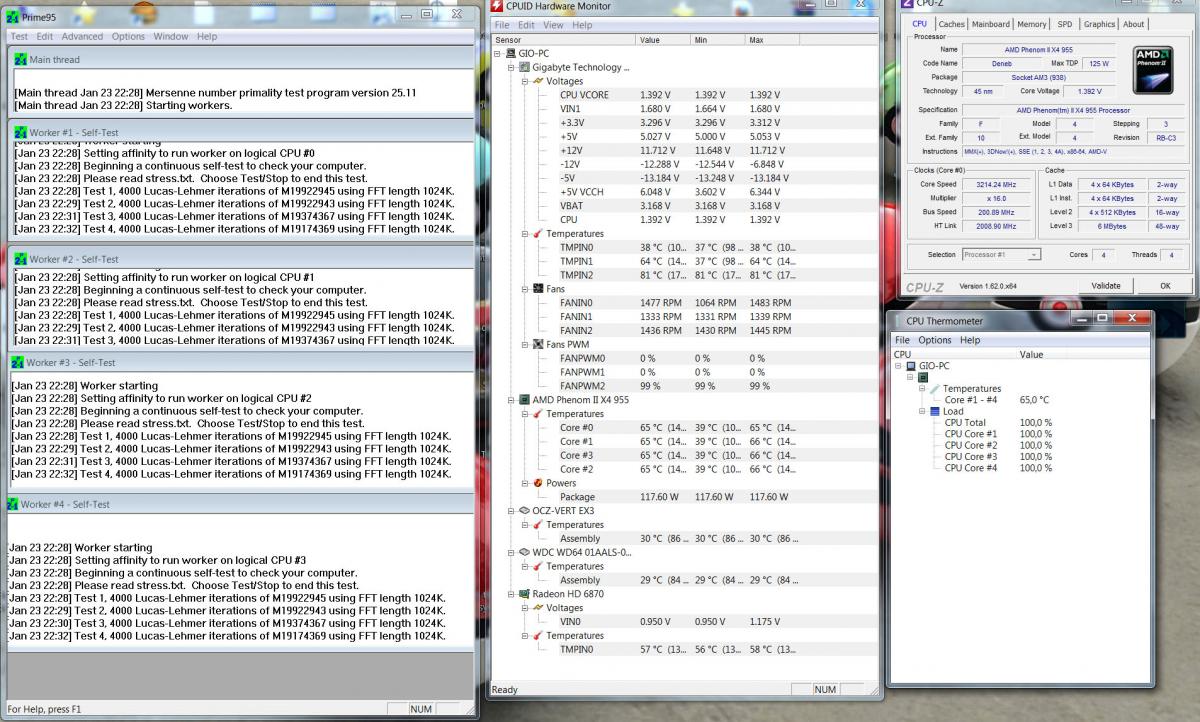The width and height of the screenshot is (1200, 722).
Task: Collapse the GIO-PC node in Hardware Monitor
Action: pos(499,53)
